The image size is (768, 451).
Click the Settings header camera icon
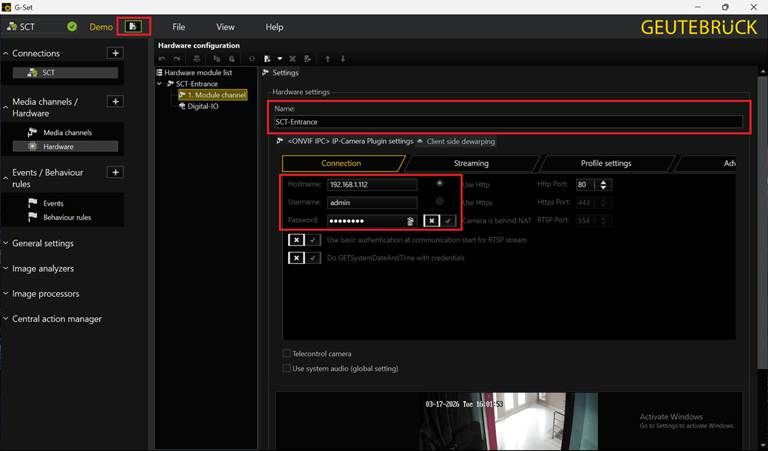point(266,72)
